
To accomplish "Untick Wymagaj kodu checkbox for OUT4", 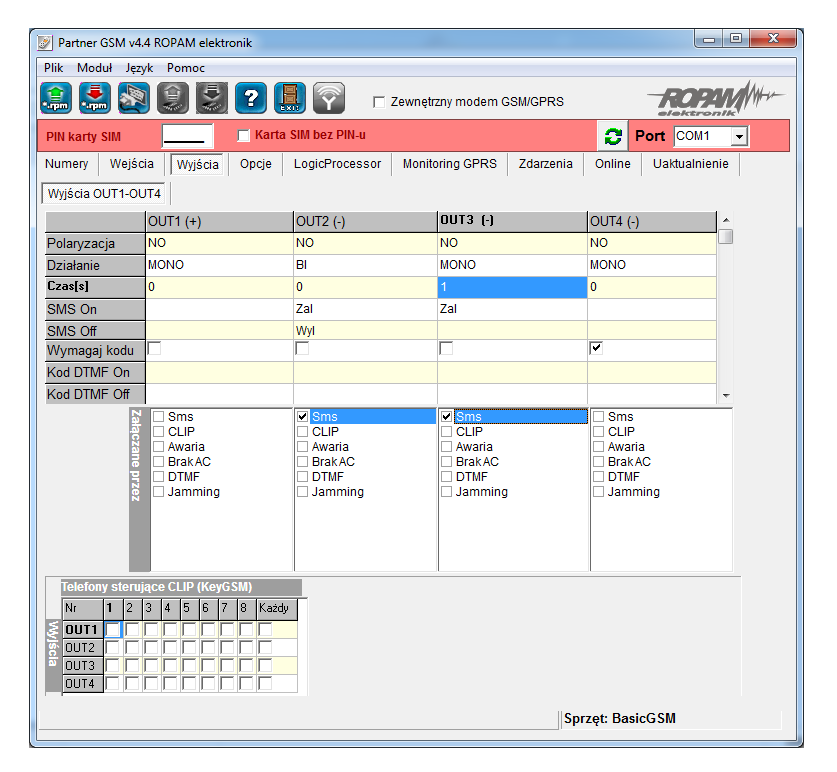I will pos(596,348).
